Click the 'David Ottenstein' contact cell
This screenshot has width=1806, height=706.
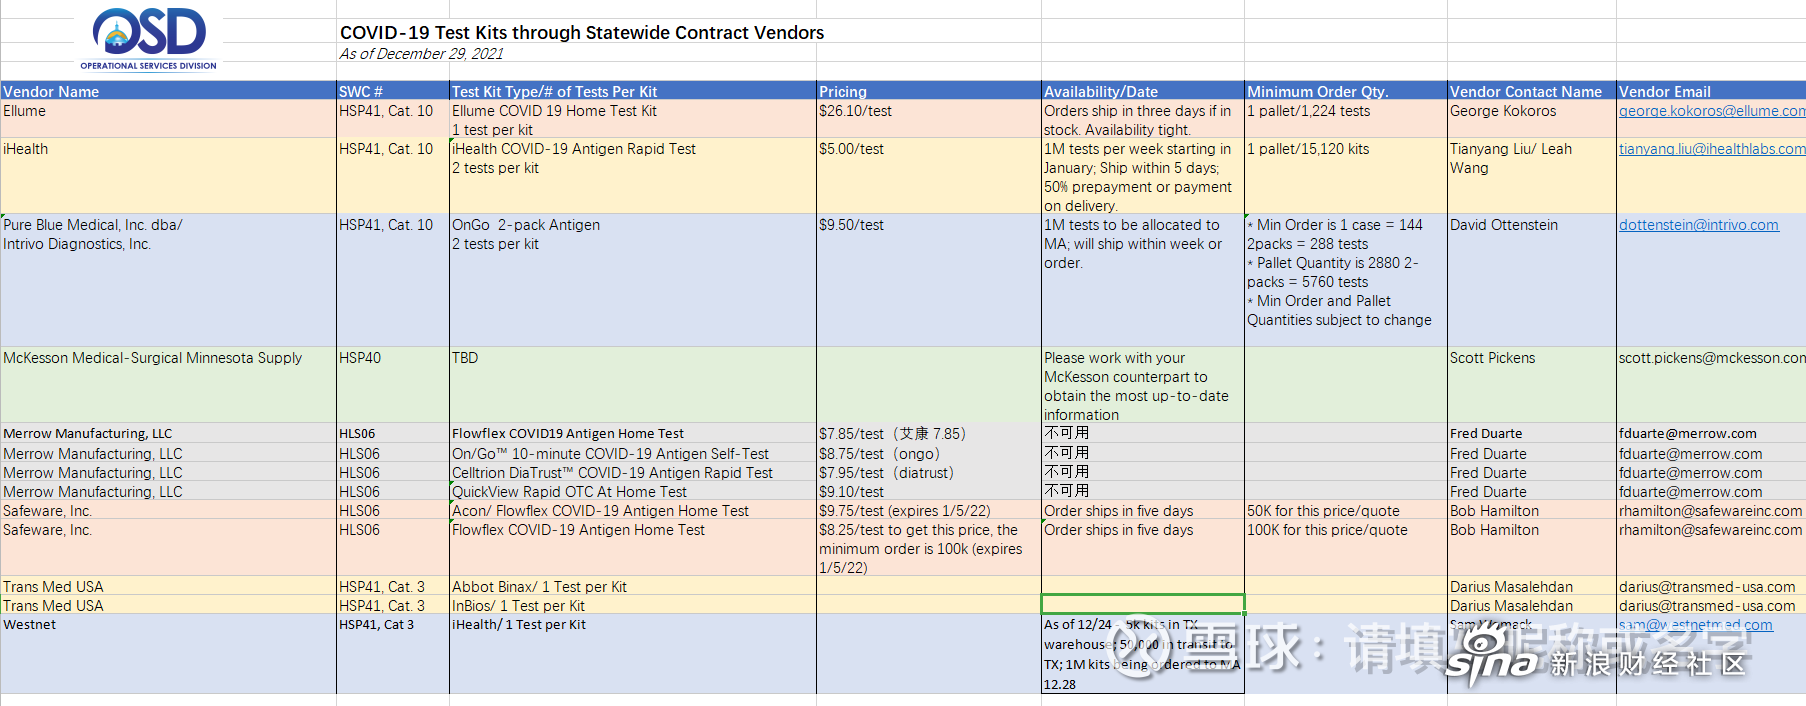pyautogui.click(x=1532, y=280)
